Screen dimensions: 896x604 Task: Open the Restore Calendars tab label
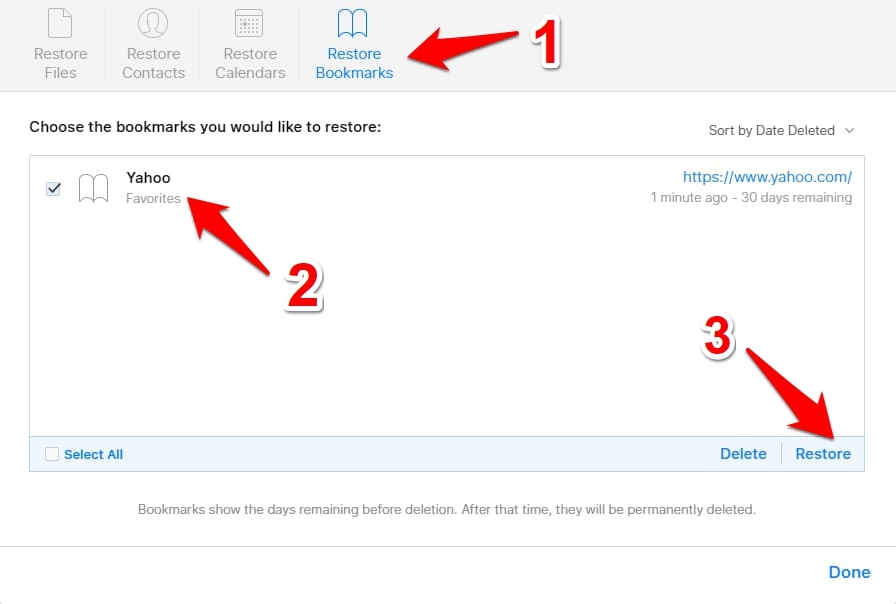coord(250,63)
